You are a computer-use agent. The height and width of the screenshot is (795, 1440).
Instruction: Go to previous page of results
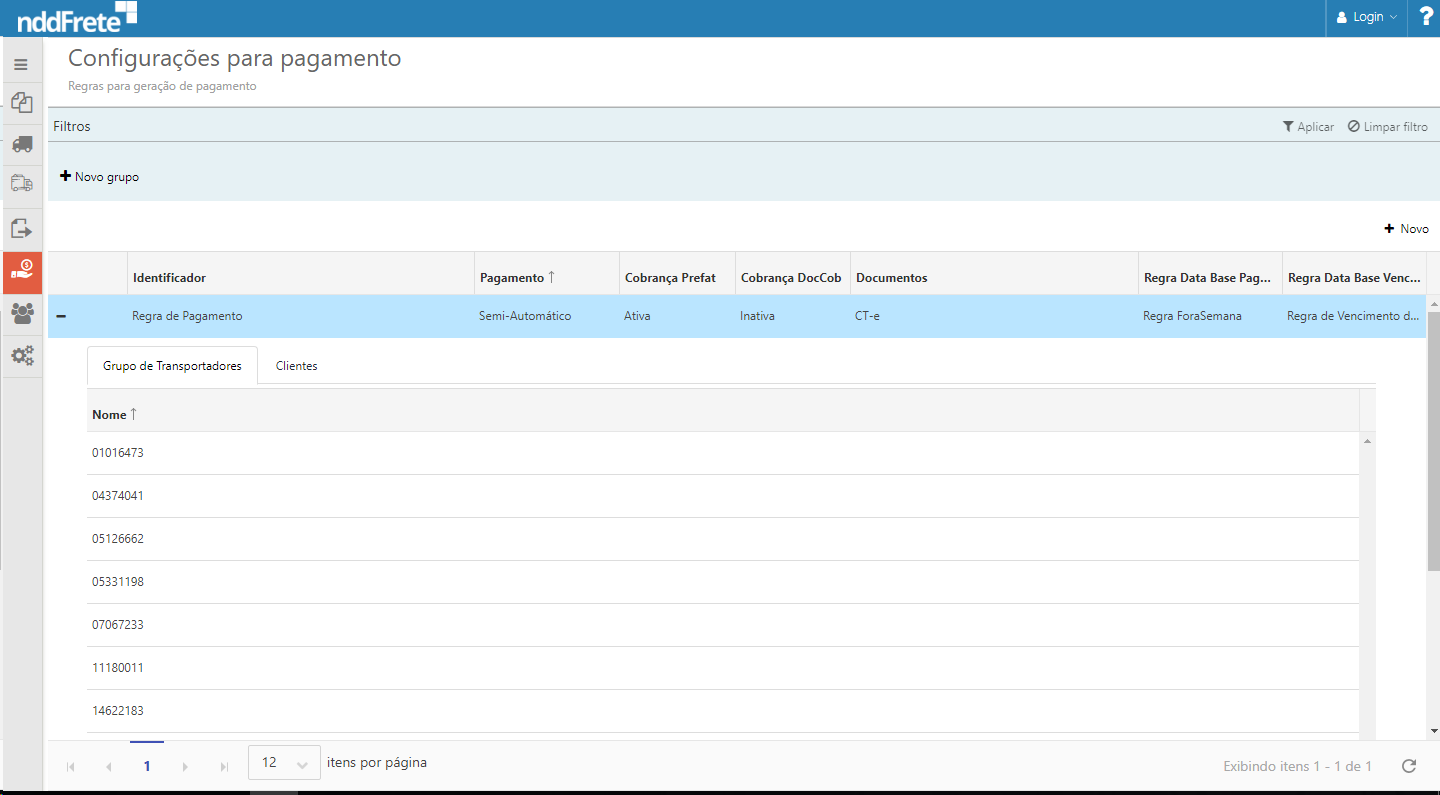click(x=108, y=767)
